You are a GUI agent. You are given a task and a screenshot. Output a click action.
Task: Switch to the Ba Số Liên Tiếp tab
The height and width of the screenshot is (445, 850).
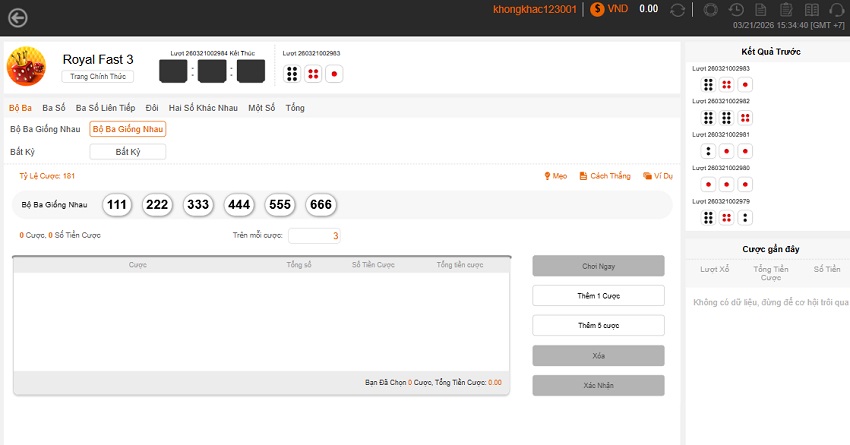[x=105, y=108]
